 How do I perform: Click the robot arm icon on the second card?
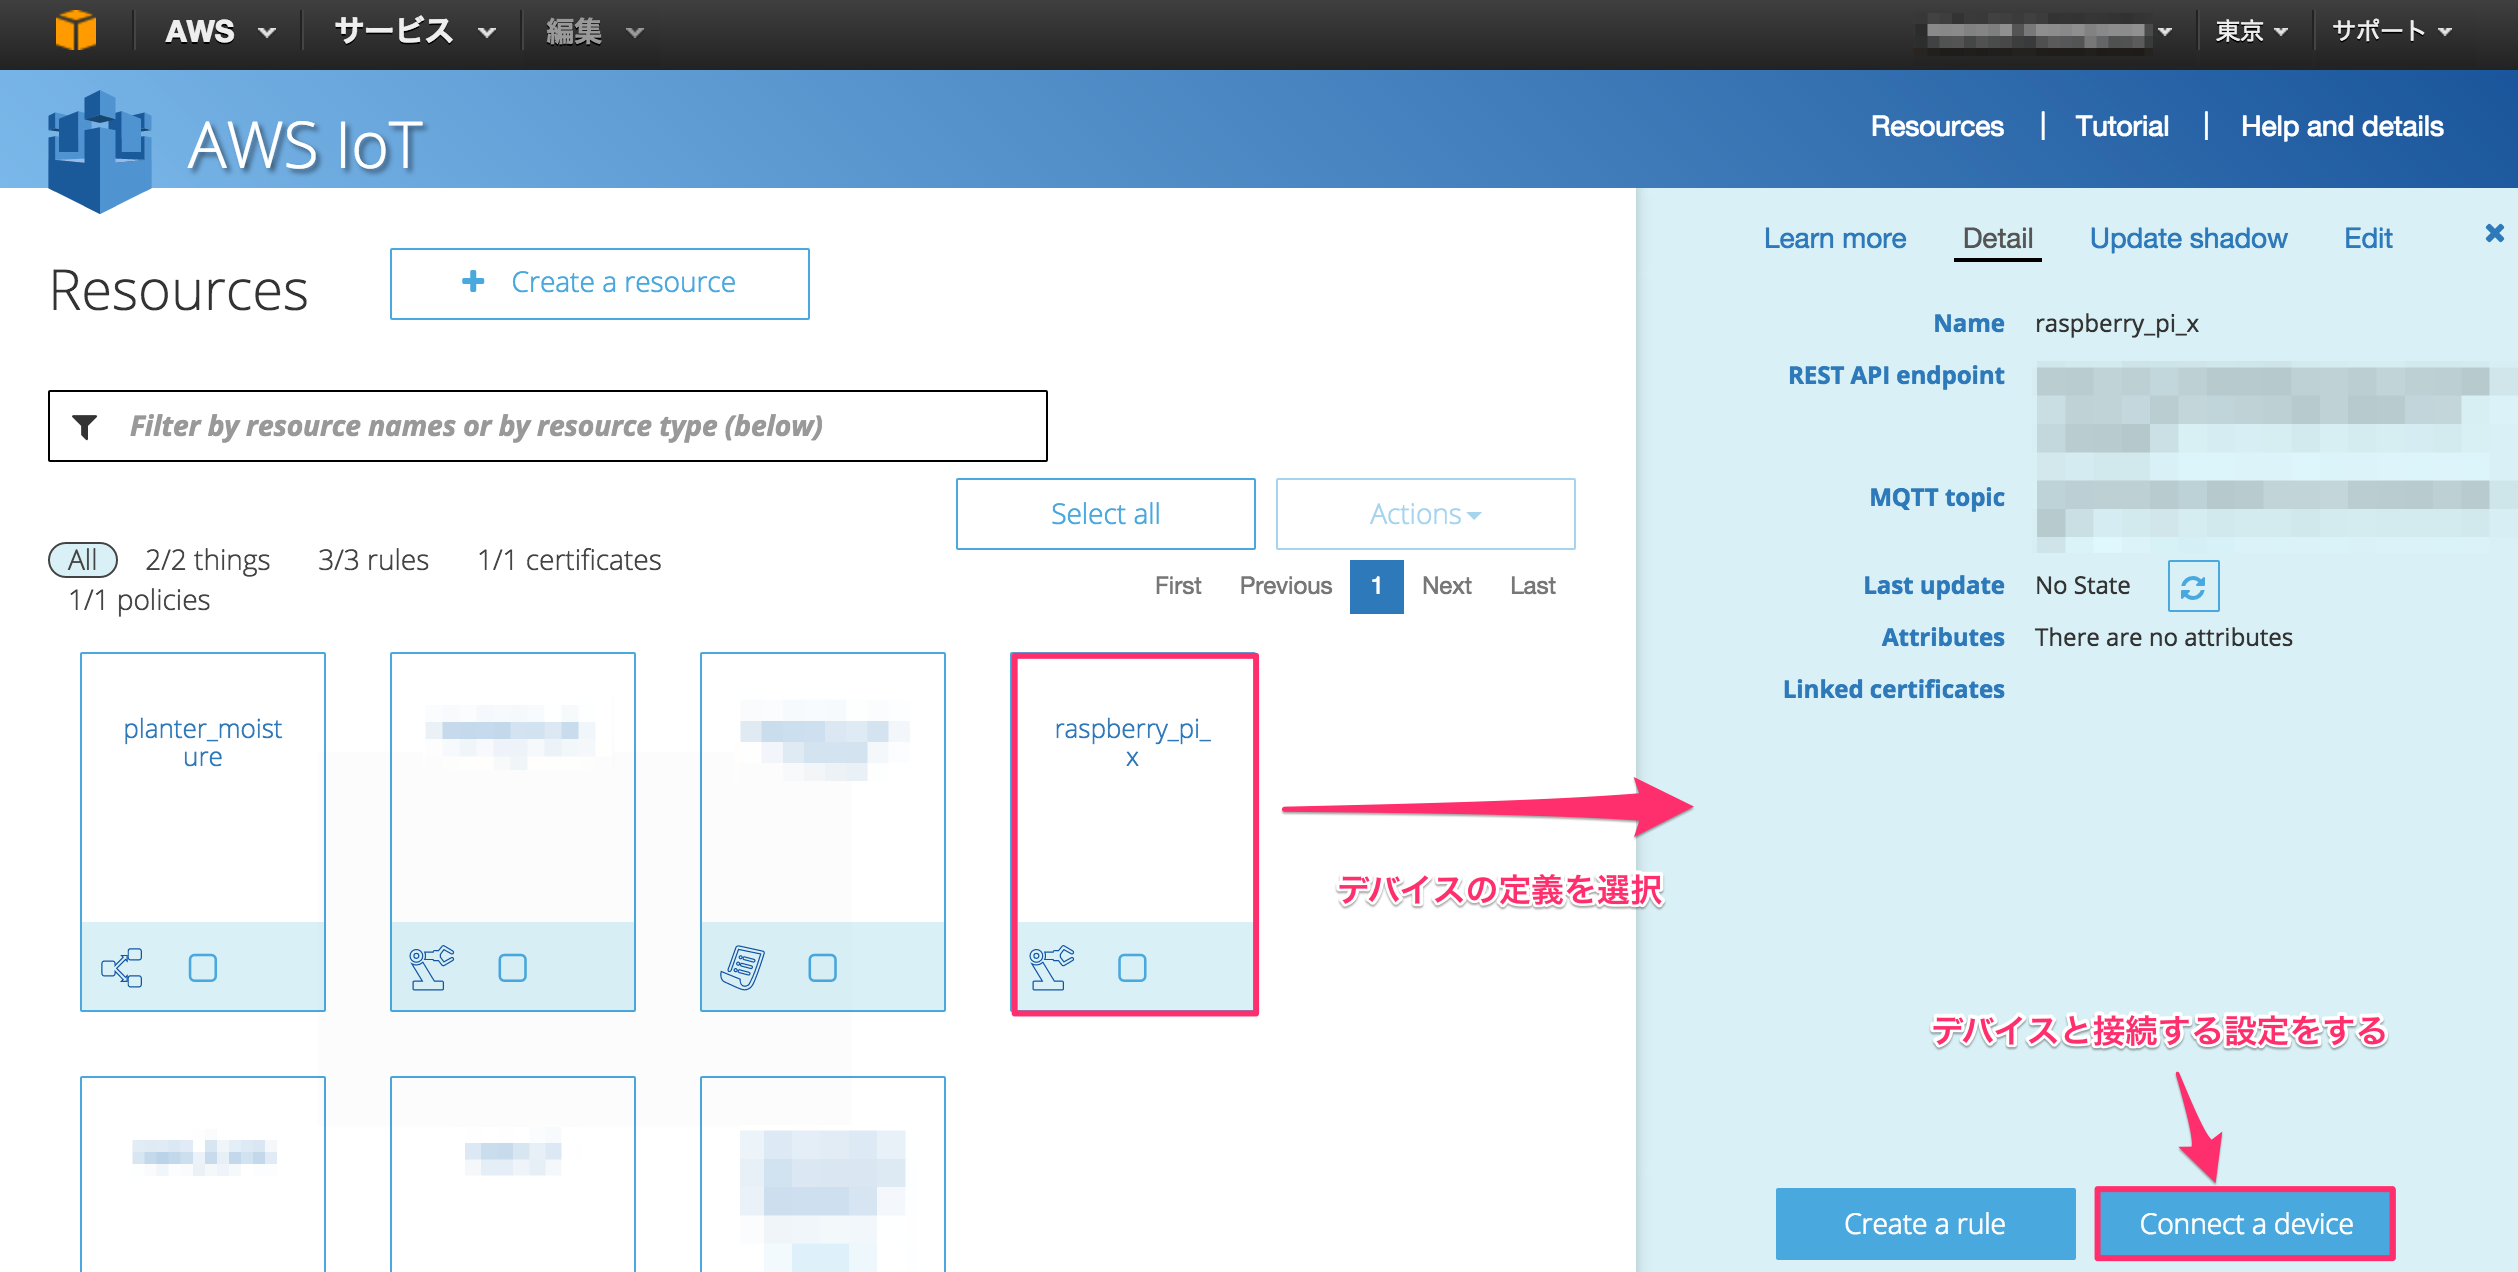pos(433,966)
